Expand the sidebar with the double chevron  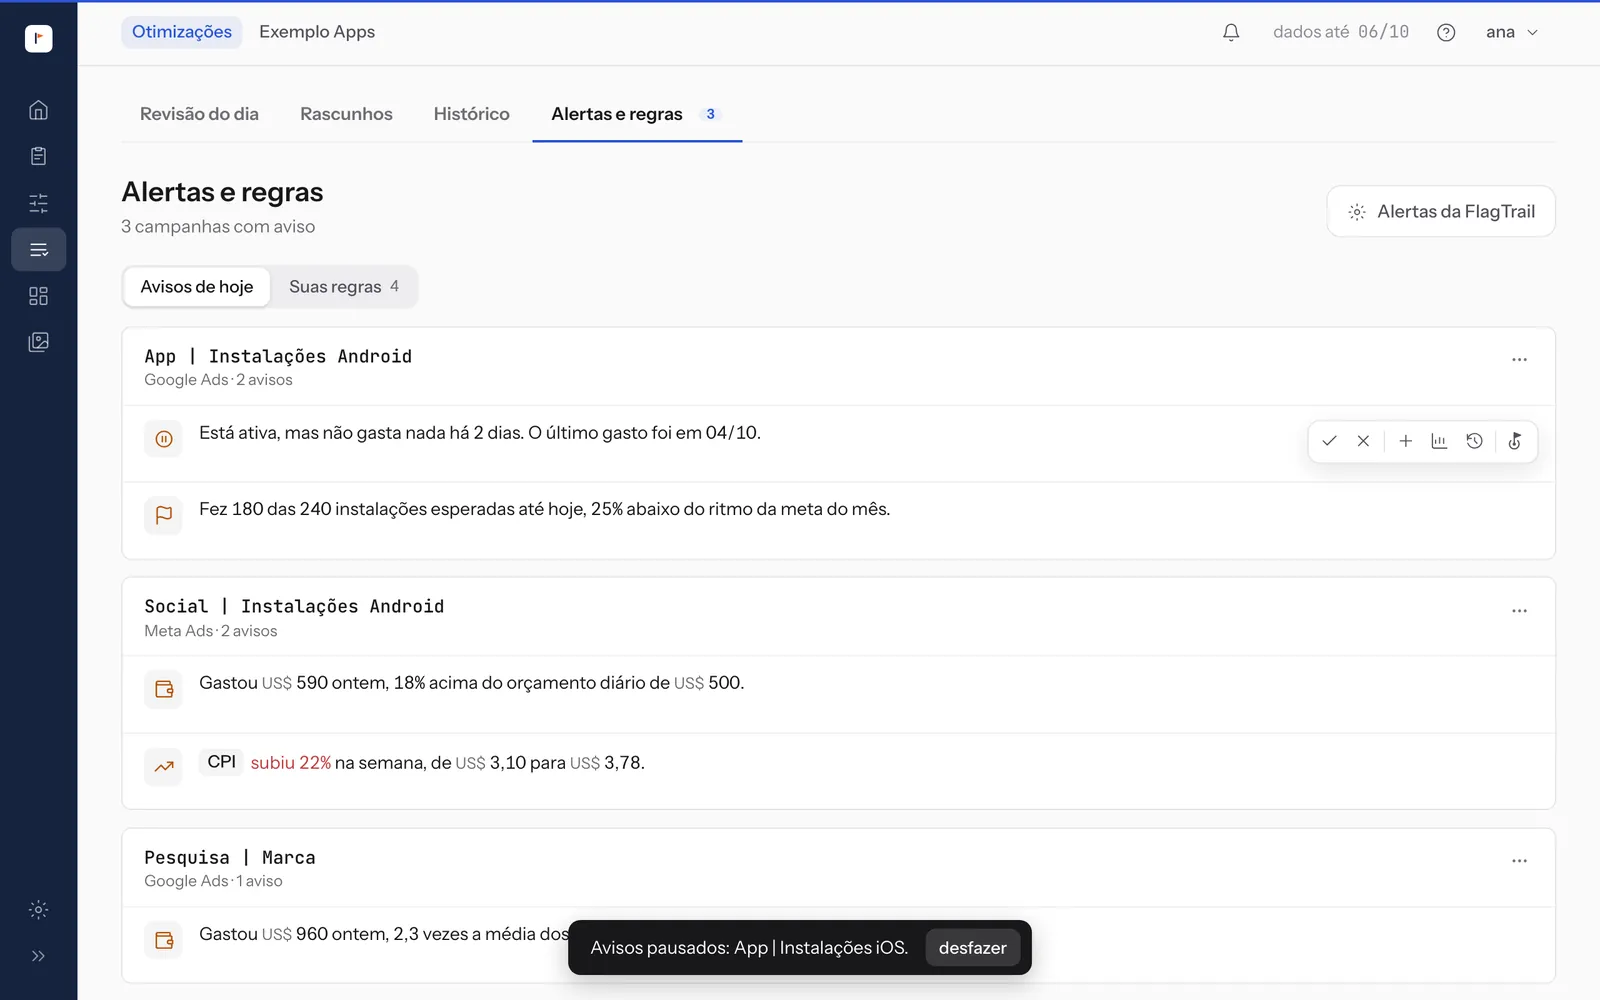pyautogui.click(x=38, y=956)
